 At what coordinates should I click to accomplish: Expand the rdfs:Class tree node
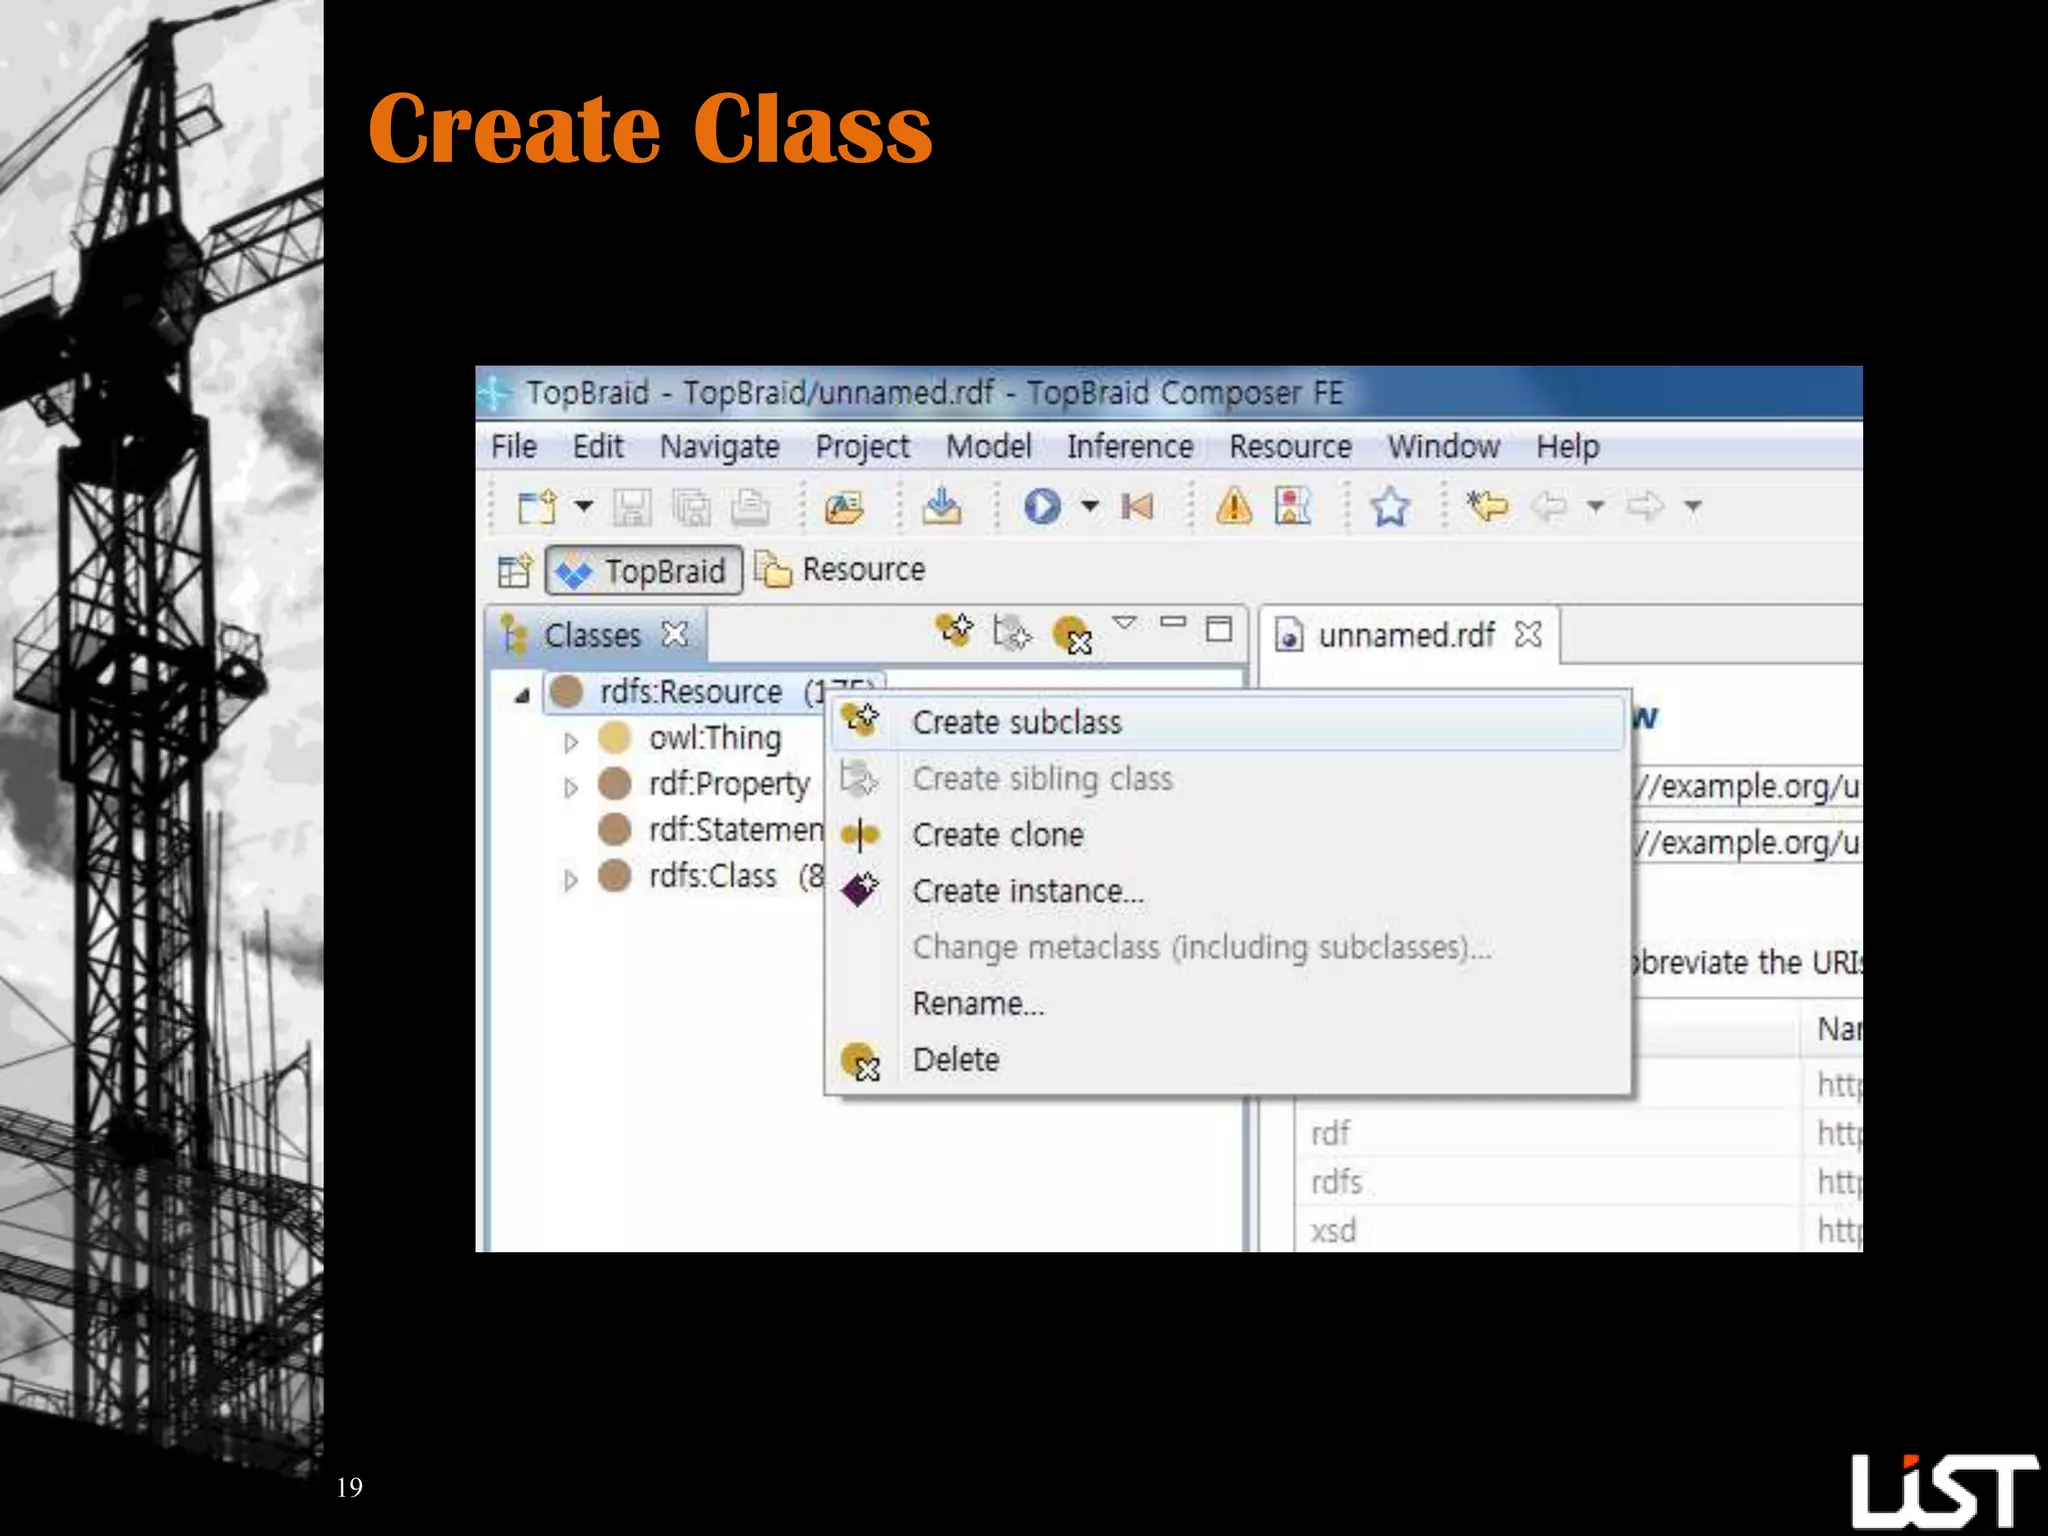coord(571,880)
